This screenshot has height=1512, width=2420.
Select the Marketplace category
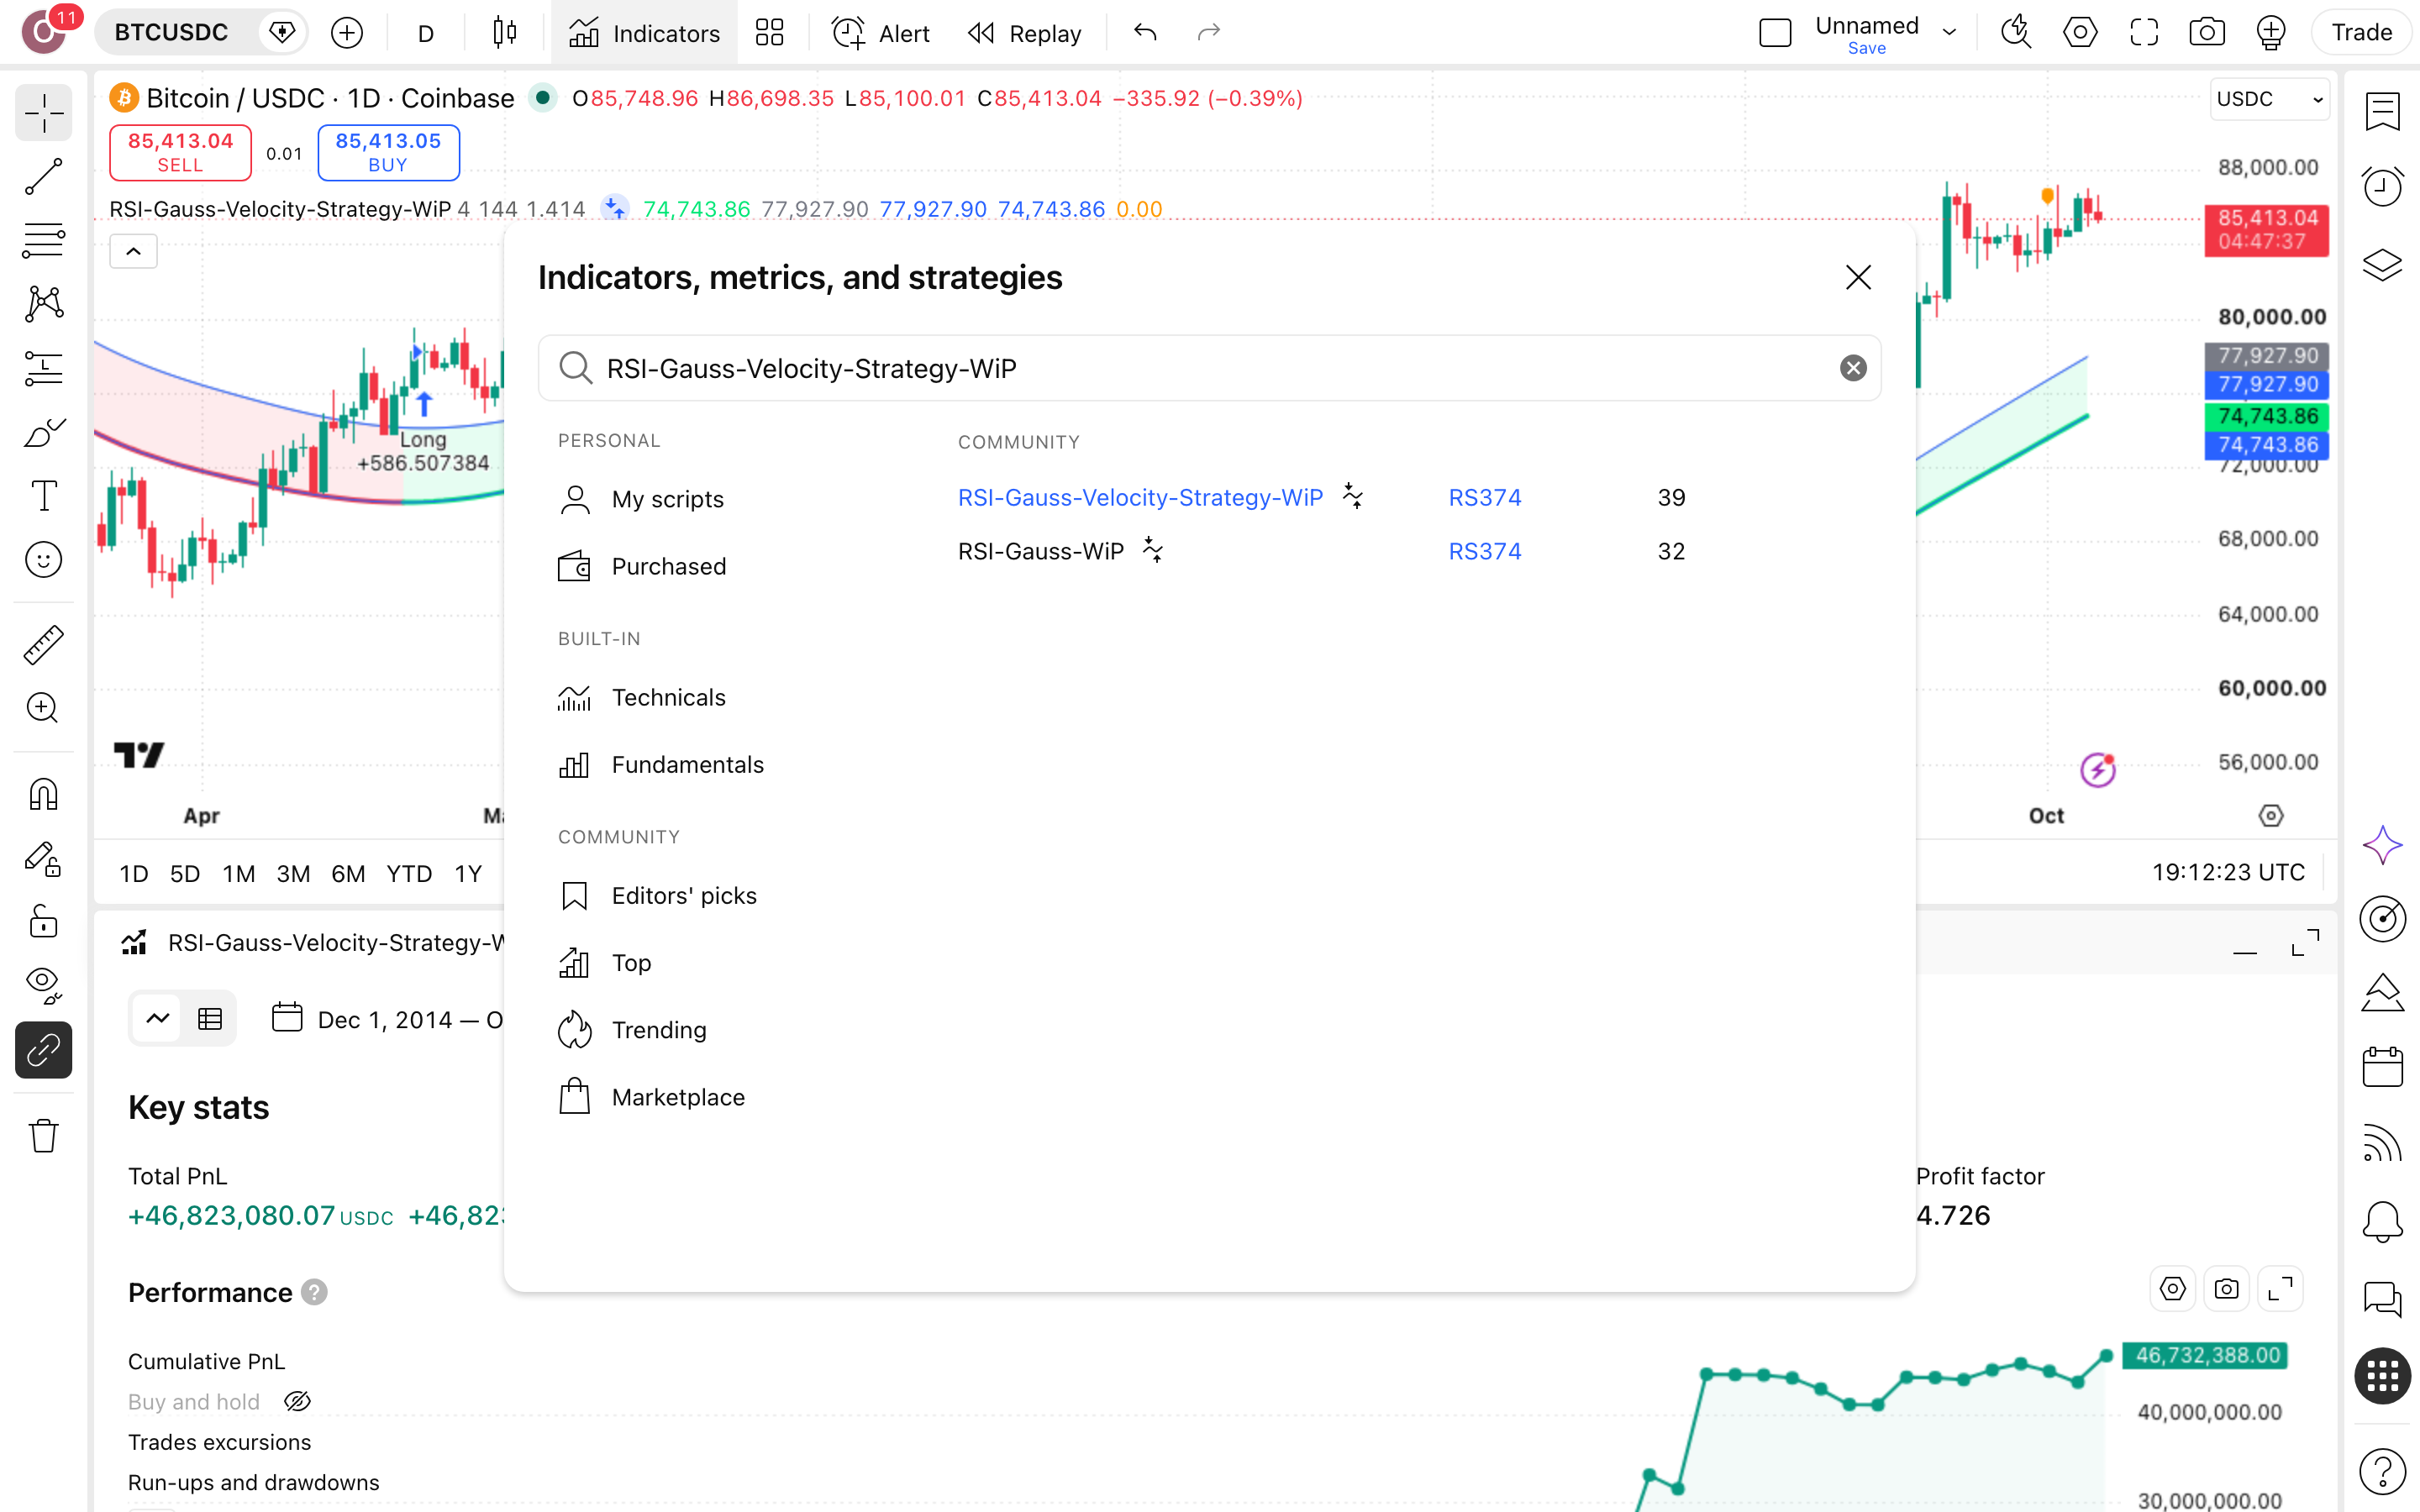click(652, 1097)
